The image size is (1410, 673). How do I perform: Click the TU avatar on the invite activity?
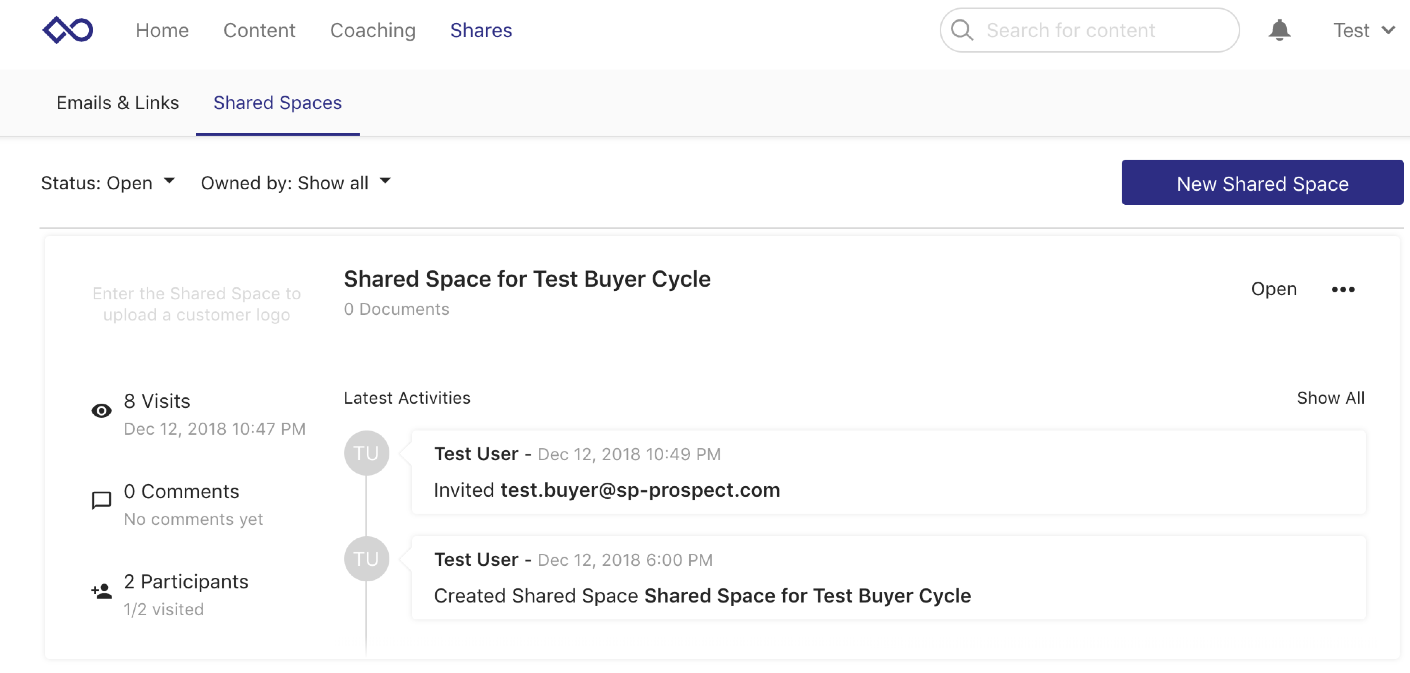pos(366,453)
